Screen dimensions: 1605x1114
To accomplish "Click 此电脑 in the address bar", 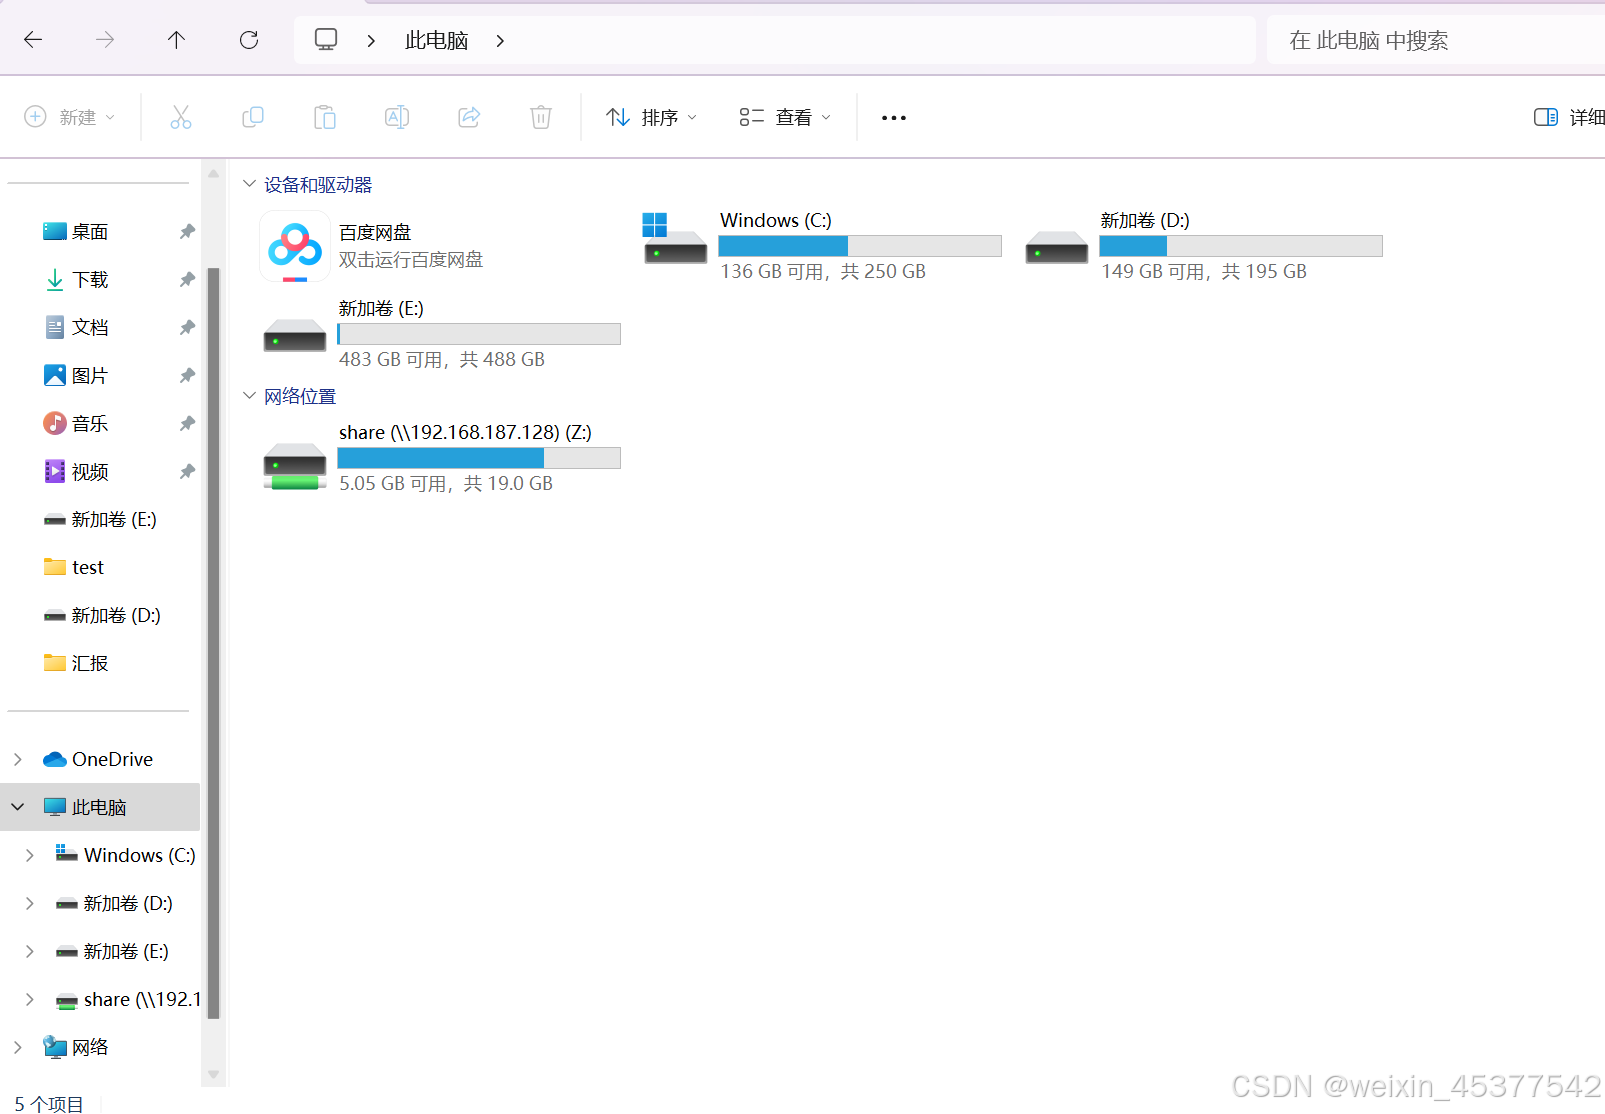I will point(436,40).
